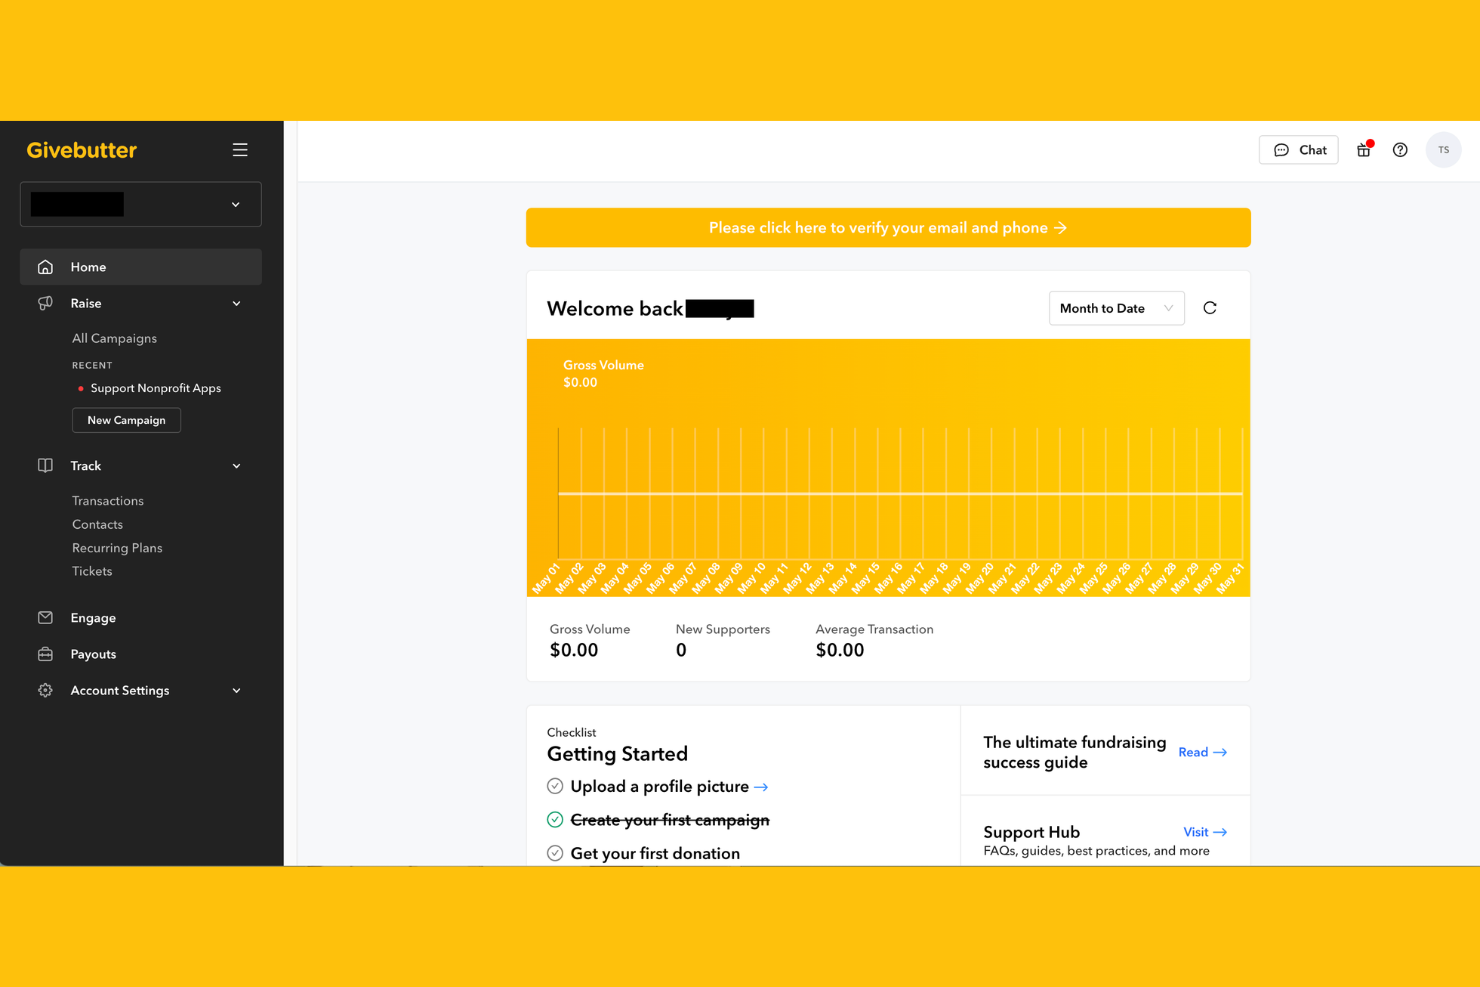Screen dimensions: 1480x987
Task: Open the Chat button
Action: point(1299,150)
